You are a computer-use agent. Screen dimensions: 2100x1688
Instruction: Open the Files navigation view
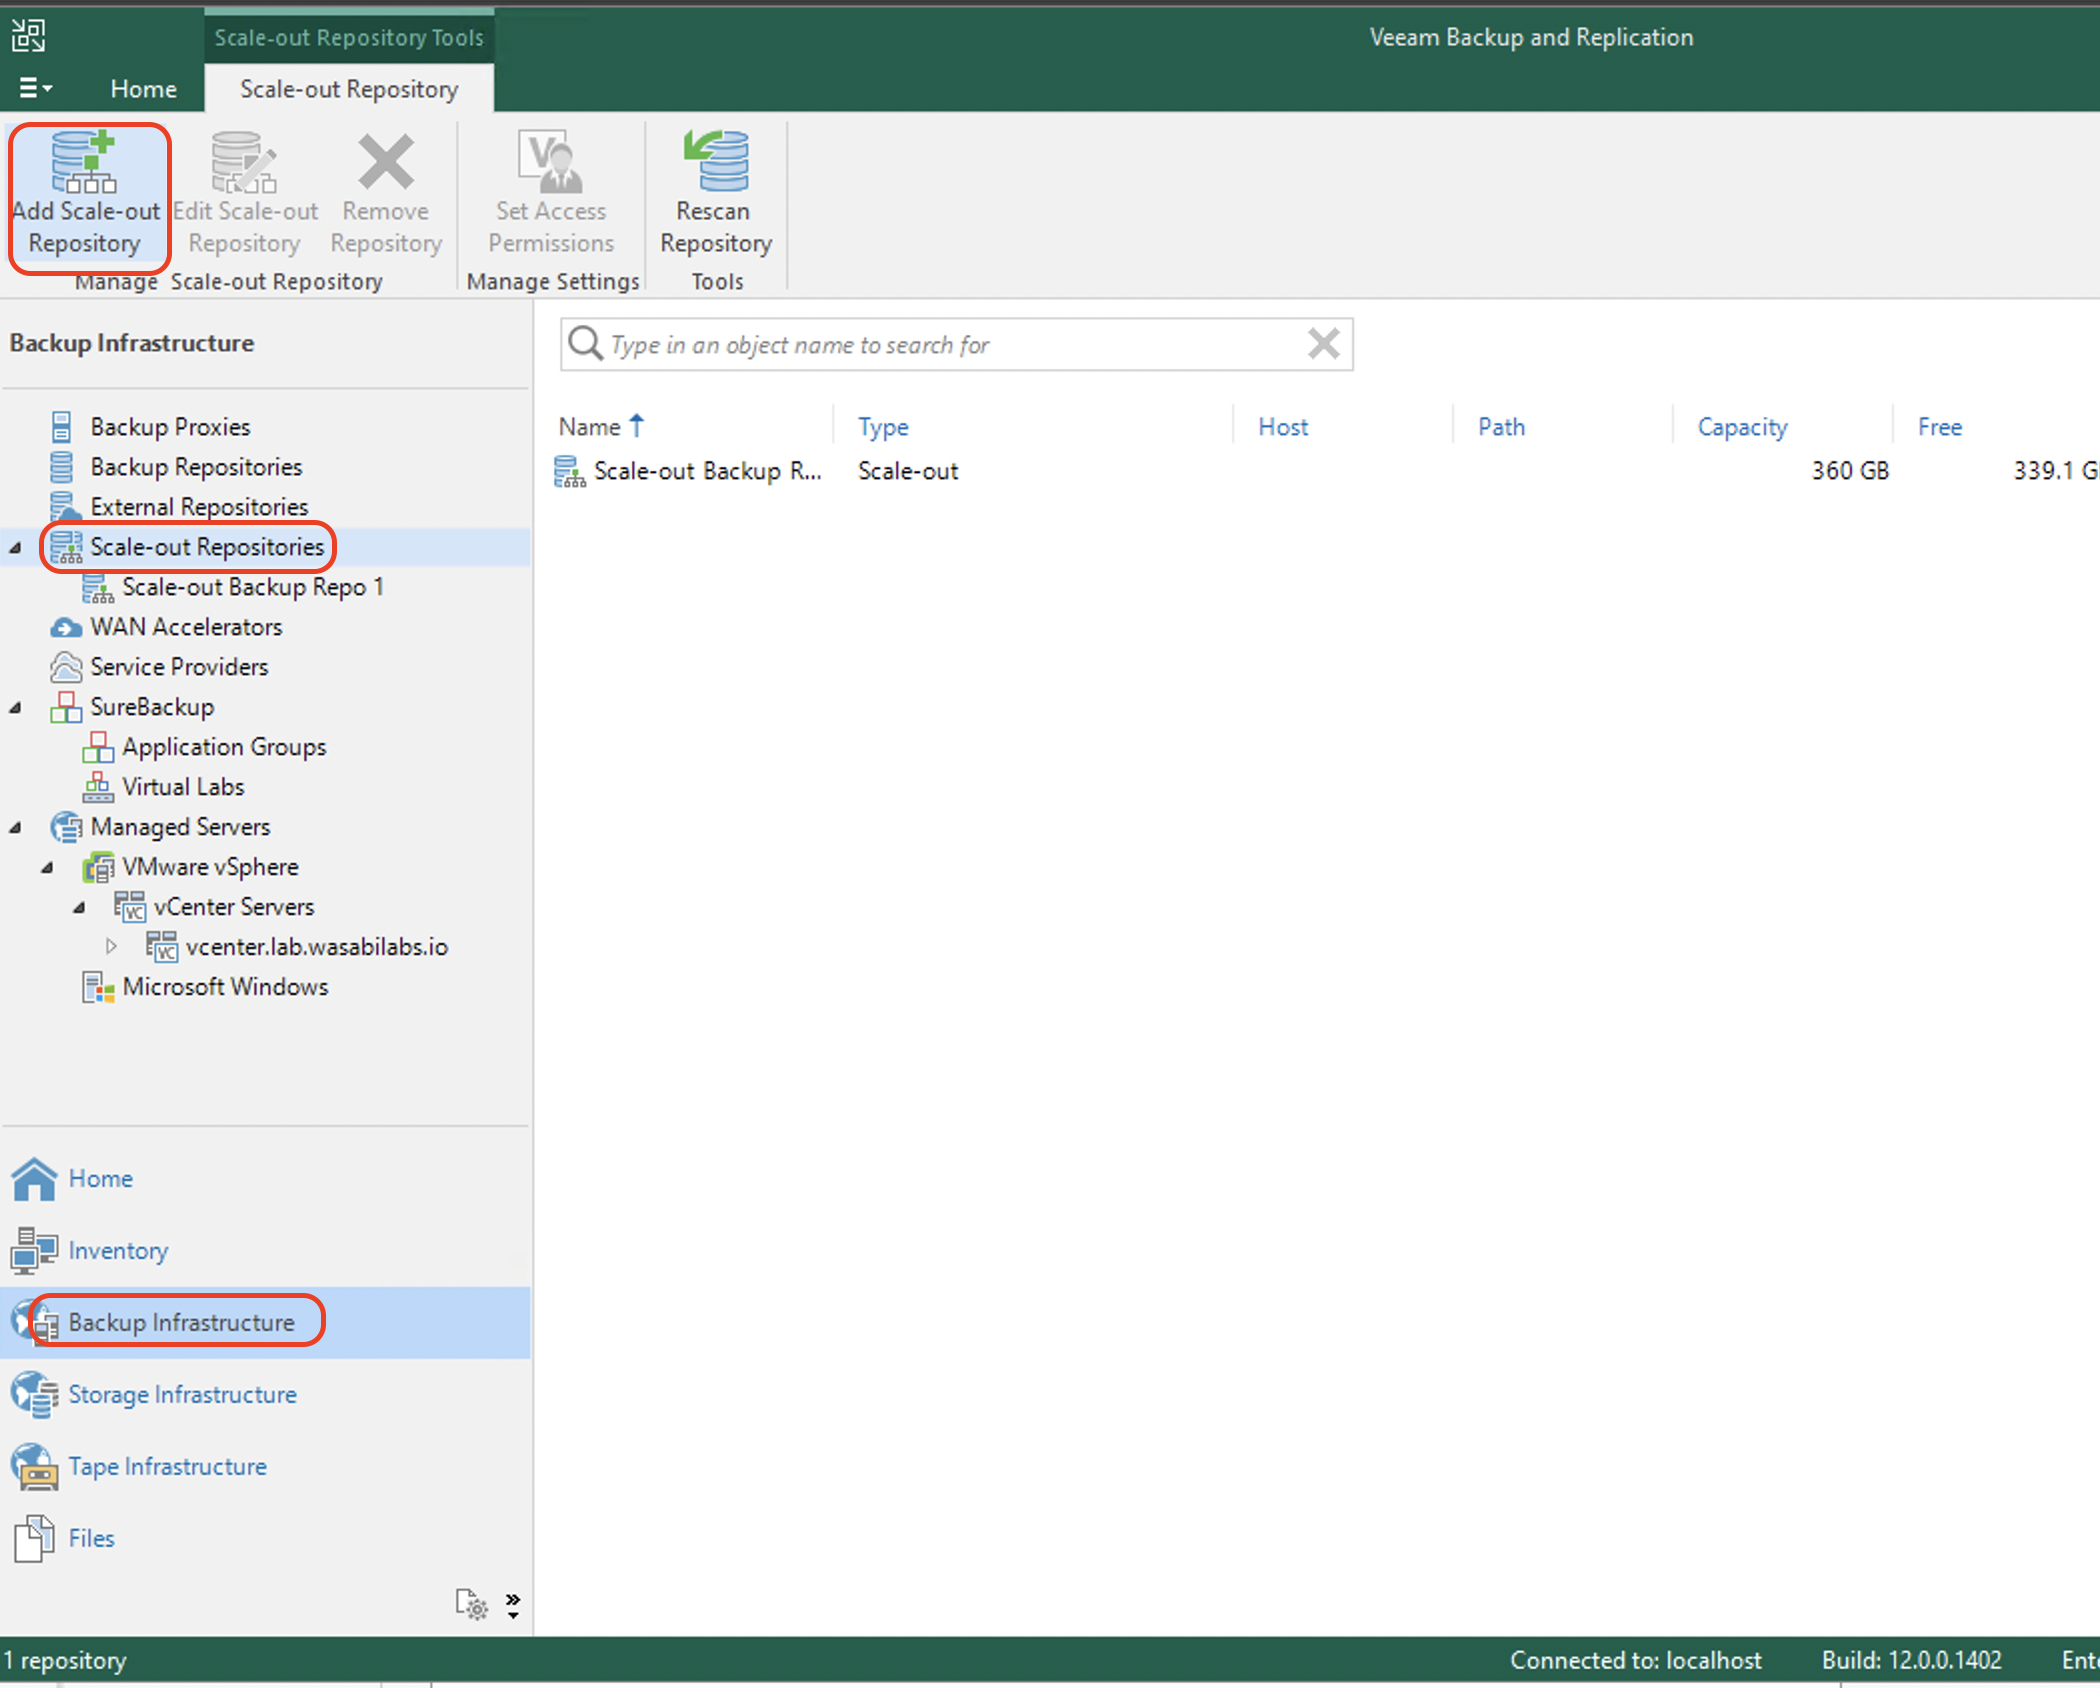(63, 1539)
